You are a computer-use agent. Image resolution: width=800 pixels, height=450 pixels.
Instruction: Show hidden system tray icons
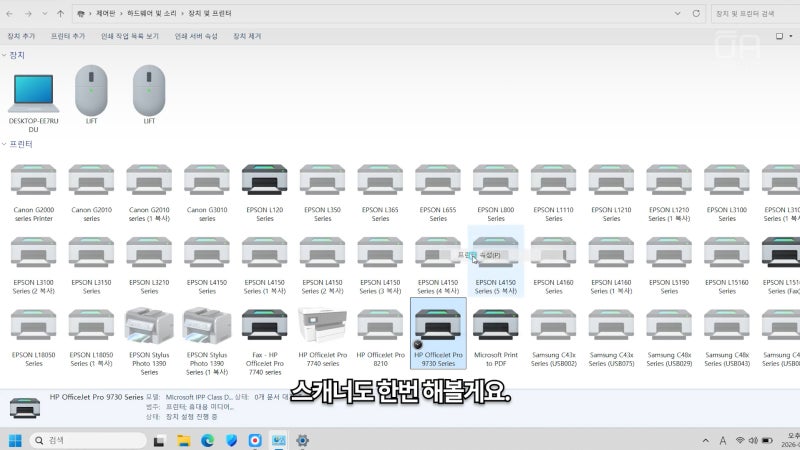pyautogui.click(x=706, y=440)
